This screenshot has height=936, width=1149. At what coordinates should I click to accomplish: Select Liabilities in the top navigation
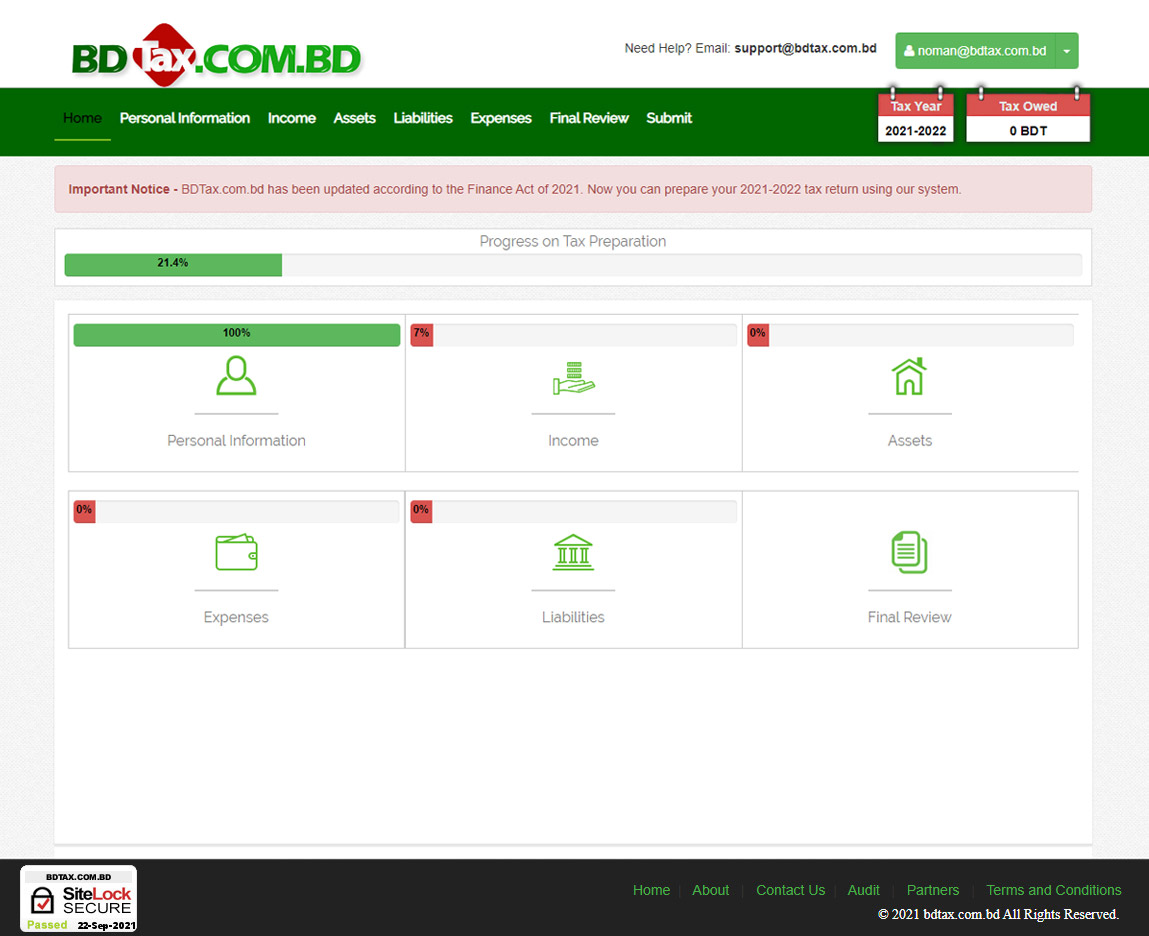(423, 118)
